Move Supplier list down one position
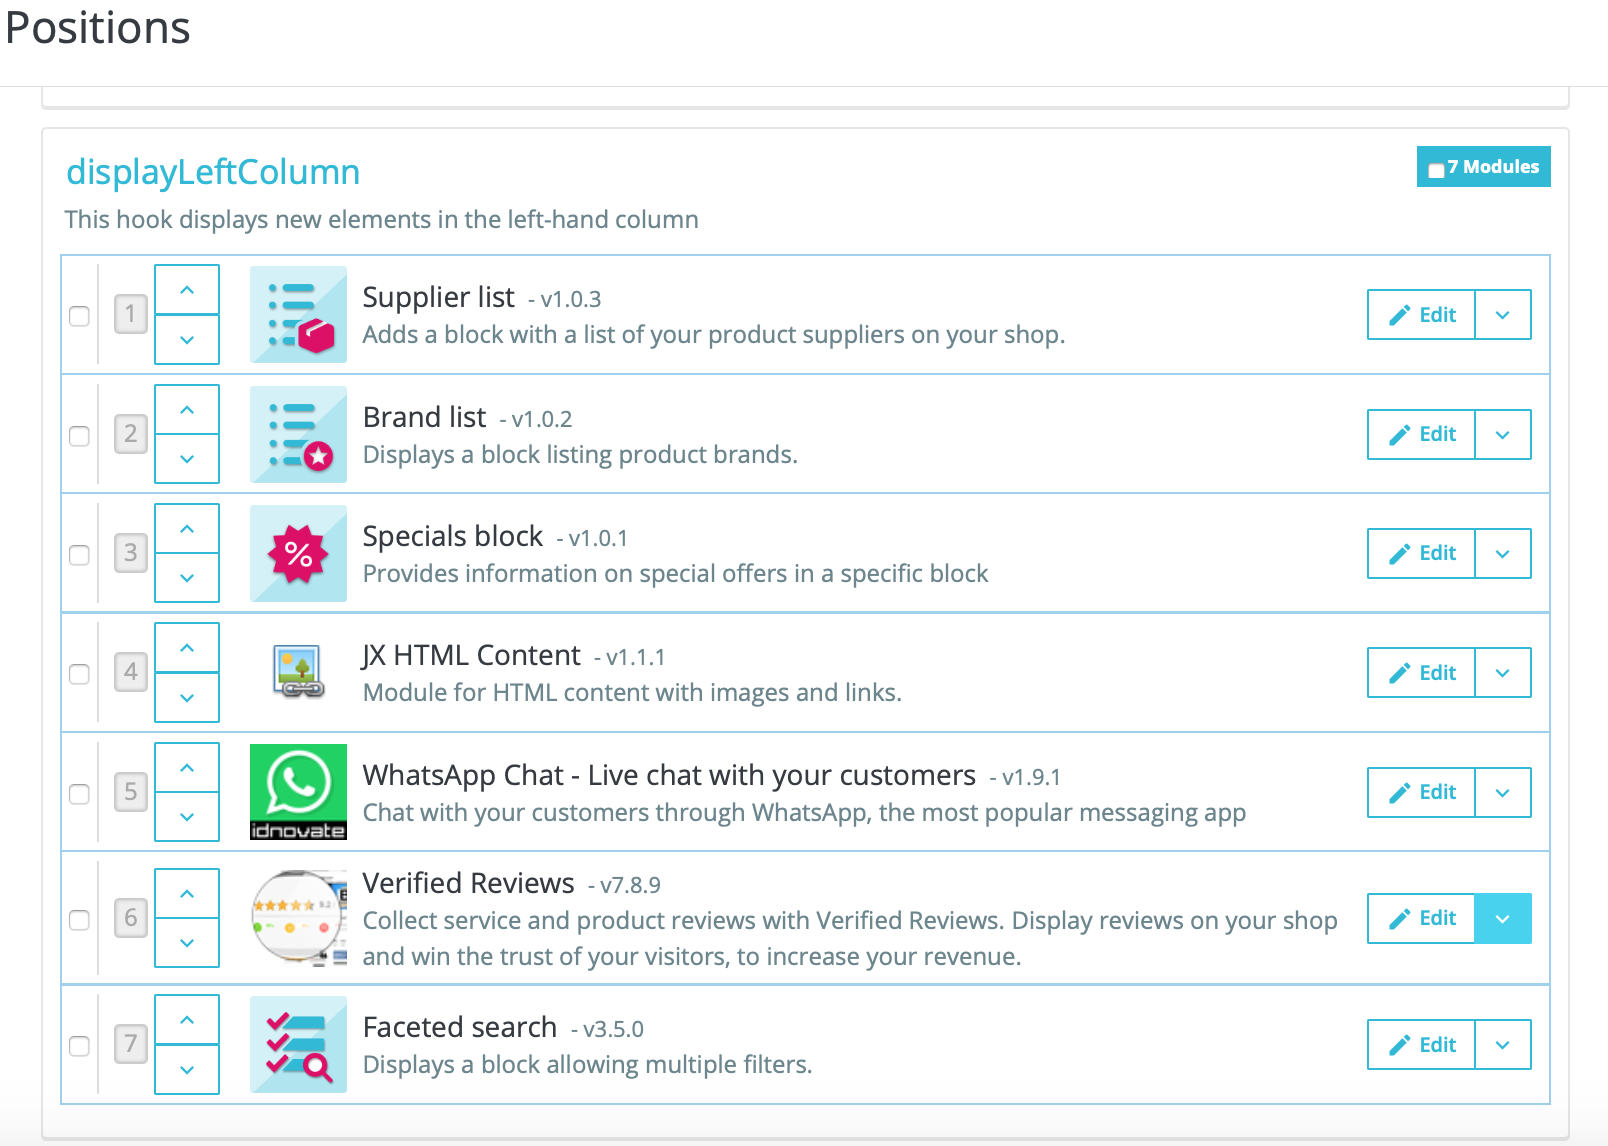The width and height of the screenshot is (1608, 1146). [x=187, y=340]
